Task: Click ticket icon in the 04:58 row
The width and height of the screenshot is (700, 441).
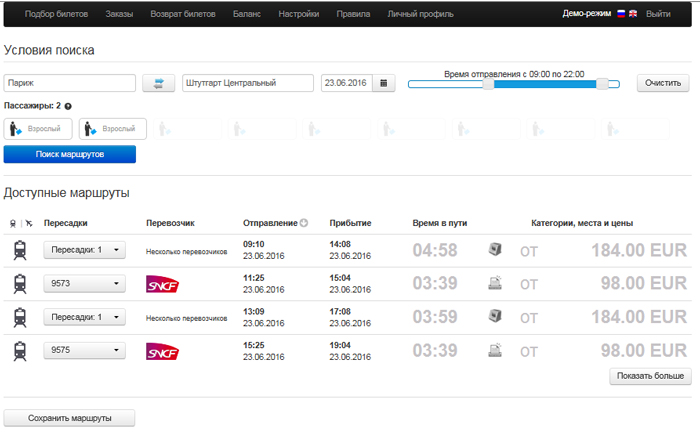Action: (495, 249)
